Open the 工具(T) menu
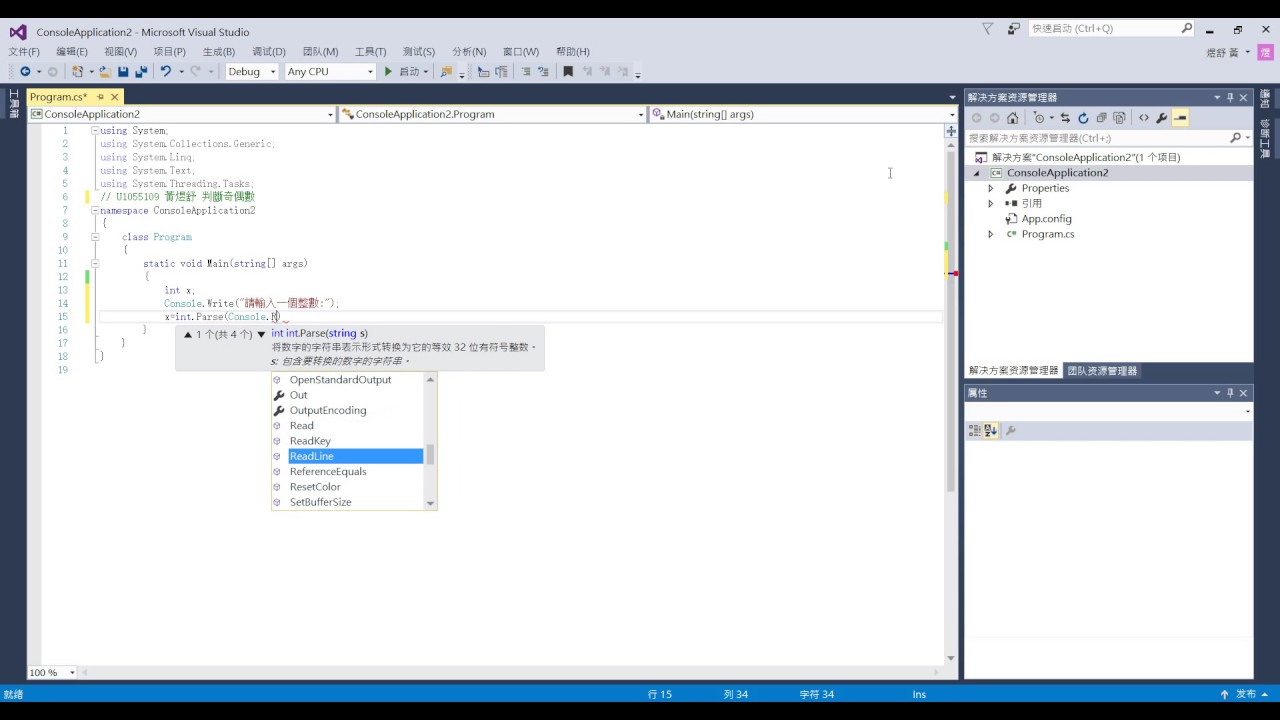Viewport: 1280px width, 720px height. pos(370,52)
